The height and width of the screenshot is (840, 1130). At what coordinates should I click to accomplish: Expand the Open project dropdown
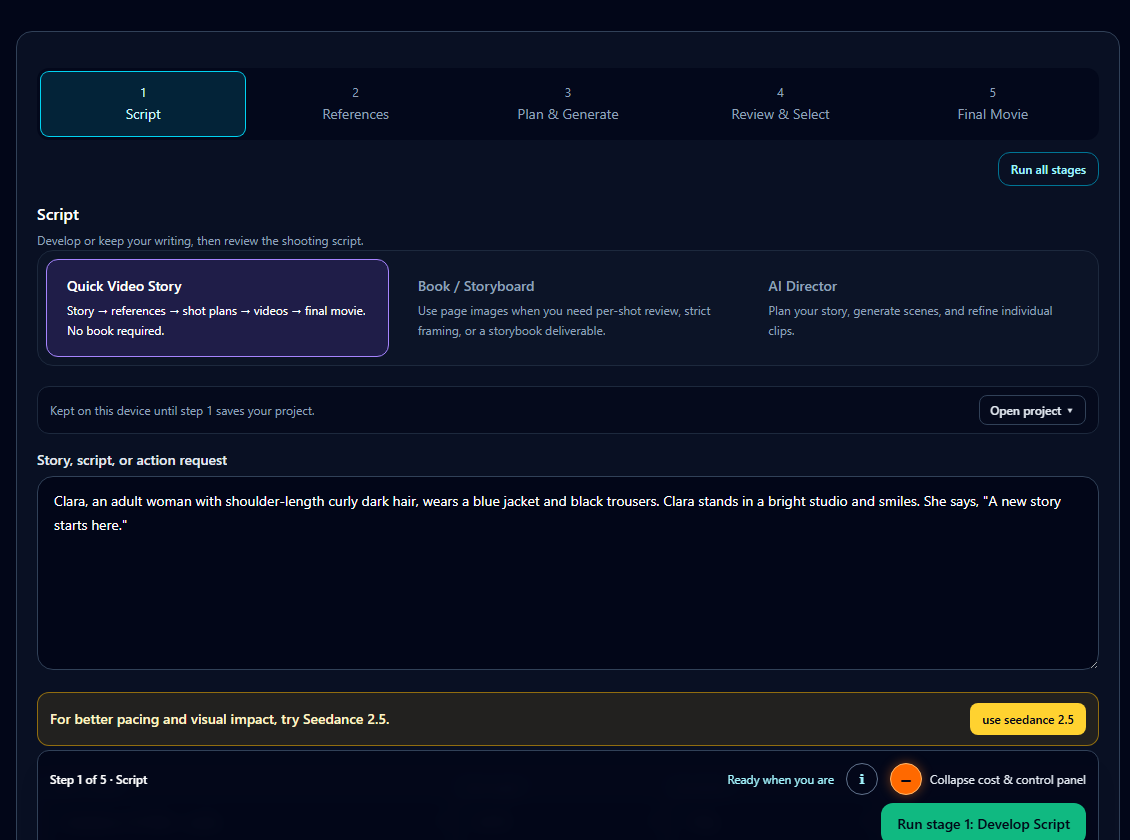coord(1031,411)
